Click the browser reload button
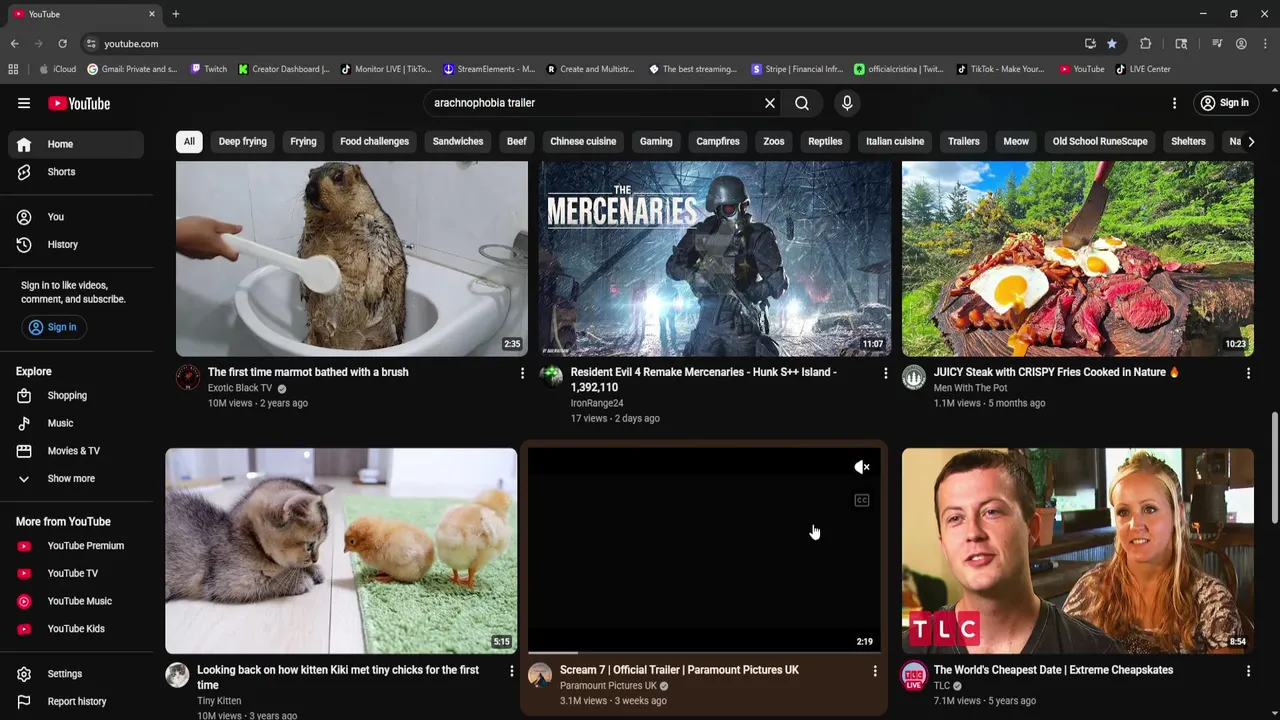Viewport: 1280px width, 720px height. click(62, 44)
